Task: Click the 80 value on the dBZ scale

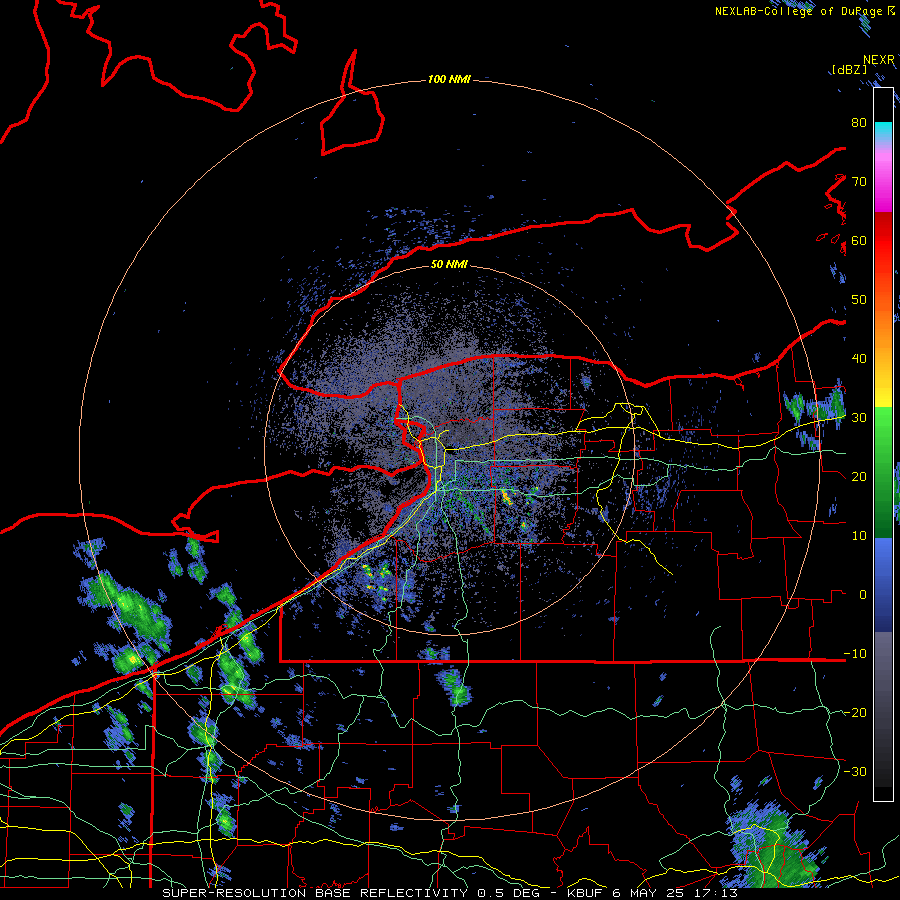Action: (x=859, y=123)
